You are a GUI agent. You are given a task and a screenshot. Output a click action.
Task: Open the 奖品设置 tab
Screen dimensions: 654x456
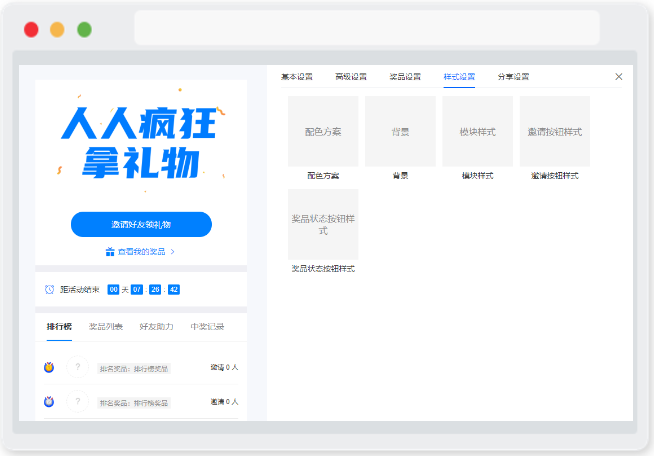coord(405,77)
